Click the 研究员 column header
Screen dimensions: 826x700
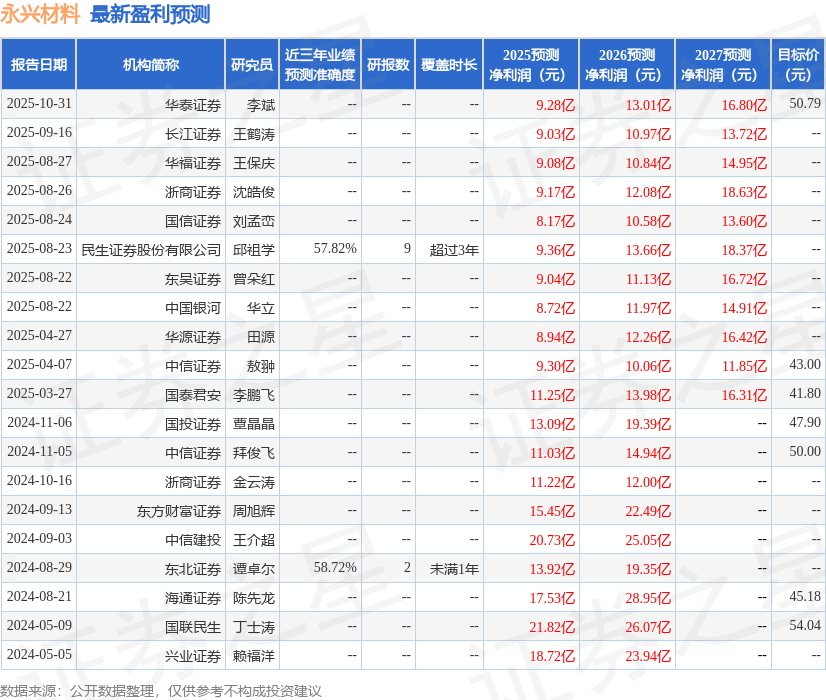[x=252, y=63]
